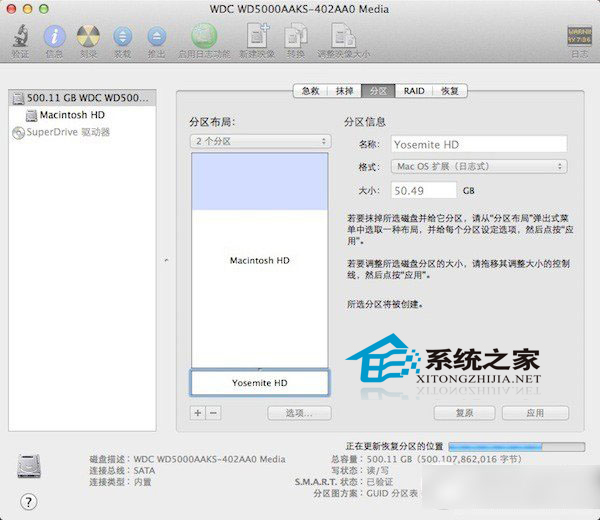600x520 pixels.
Task: Click the GUID 分区表 text
Action: [392, 494]
